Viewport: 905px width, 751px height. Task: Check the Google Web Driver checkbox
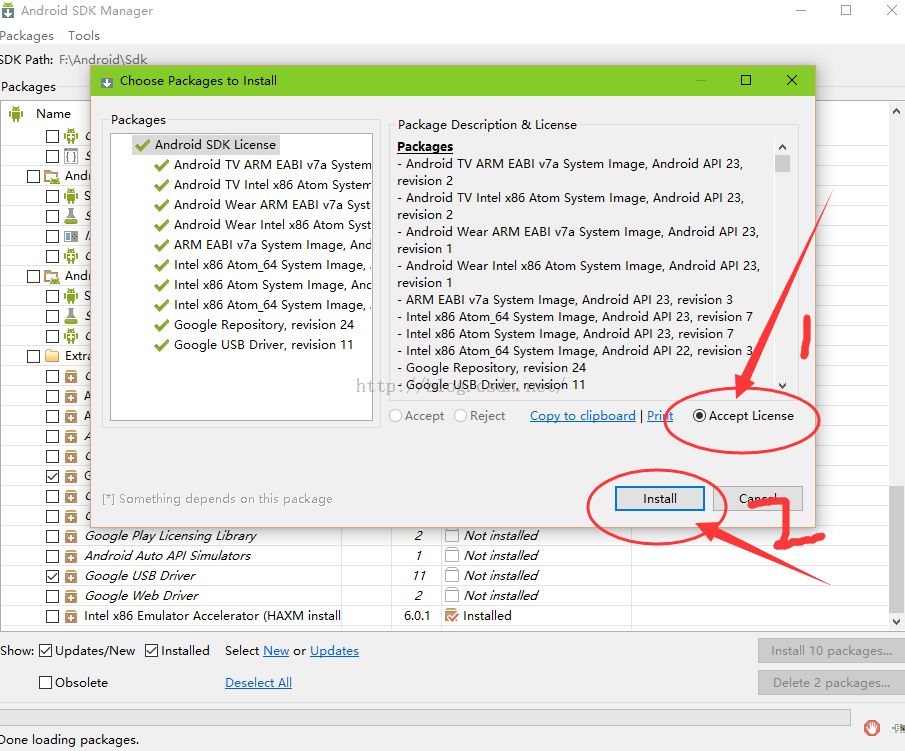click(x=53, y=596)
